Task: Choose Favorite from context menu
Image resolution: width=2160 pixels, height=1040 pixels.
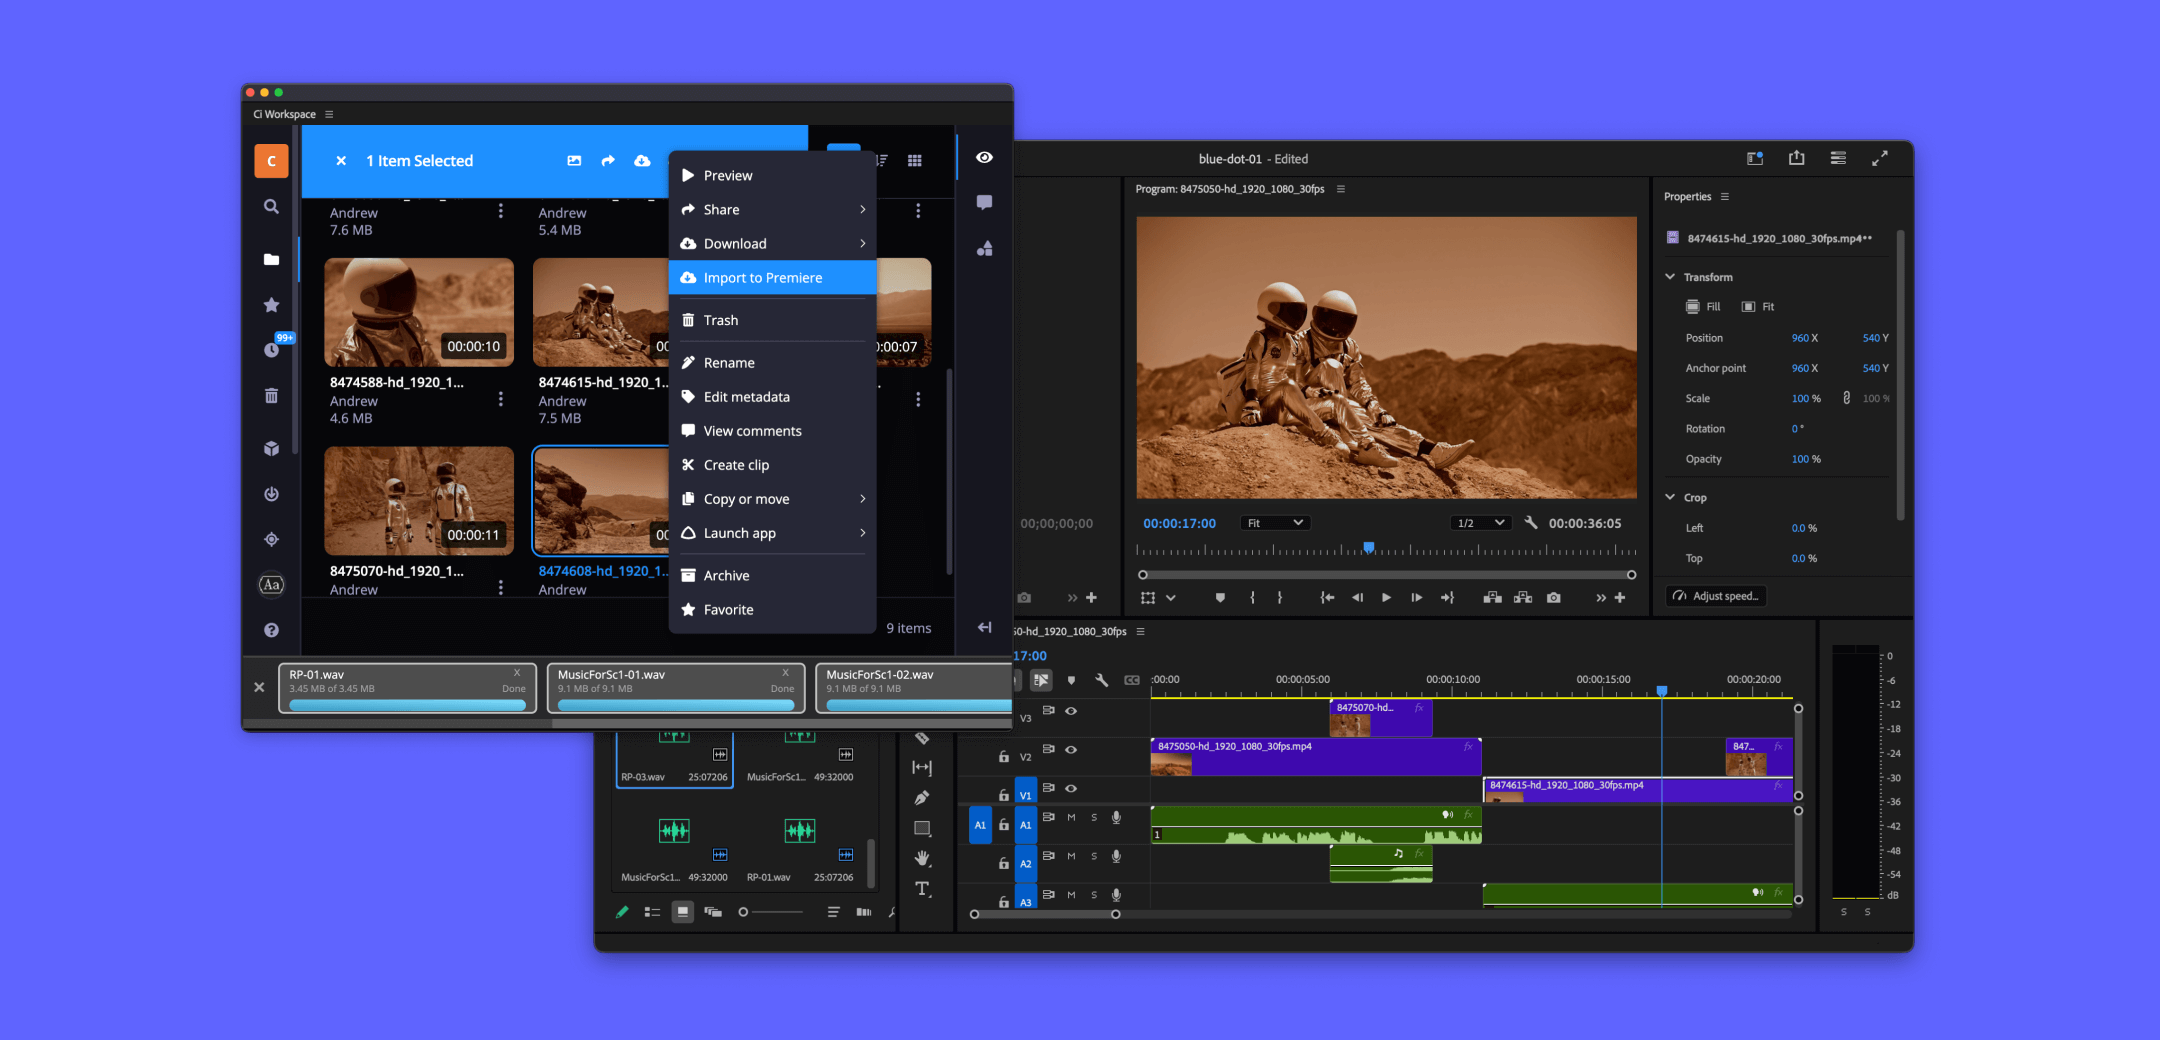Action: 773,610
